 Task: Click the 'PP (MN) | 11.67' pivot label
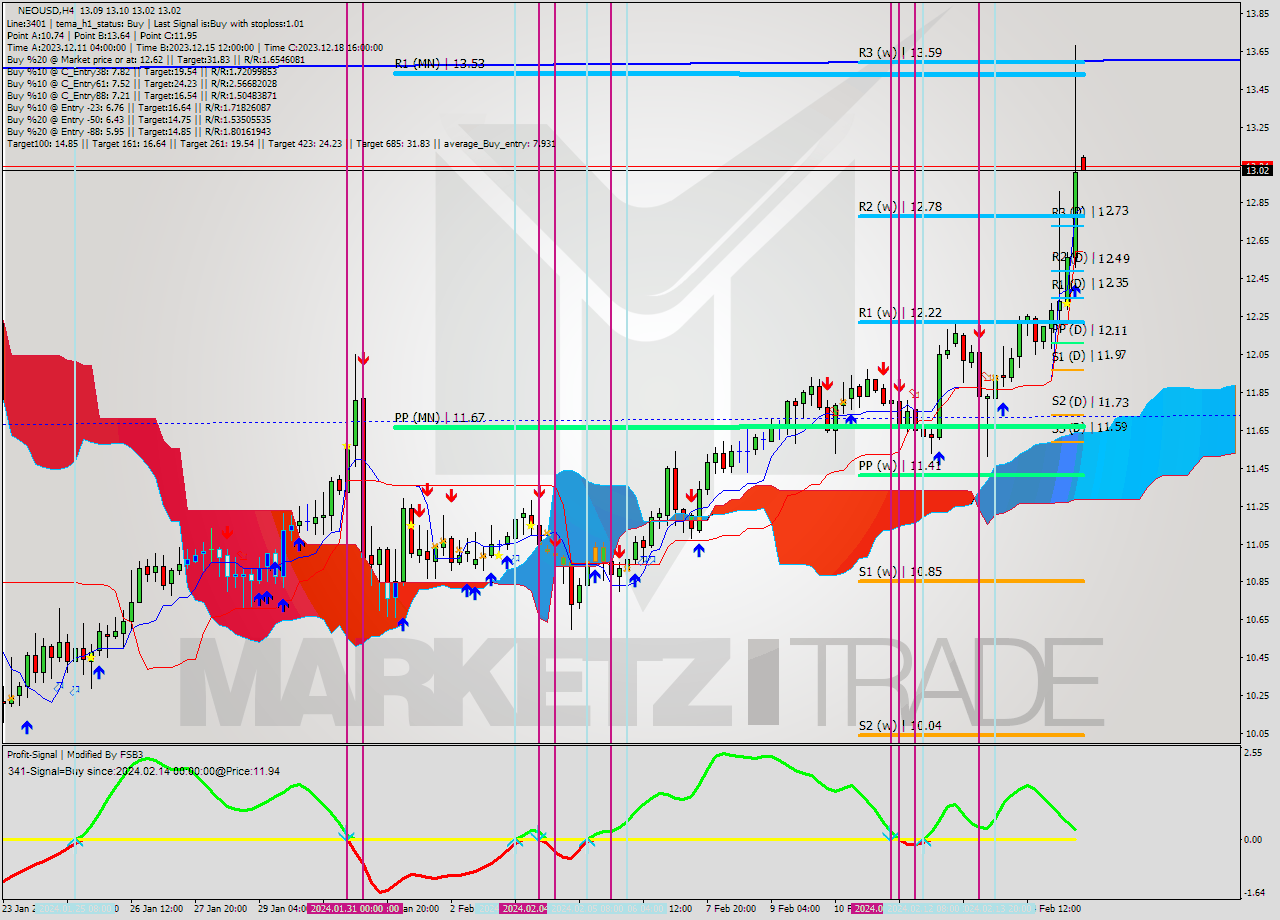coord(439,417)
